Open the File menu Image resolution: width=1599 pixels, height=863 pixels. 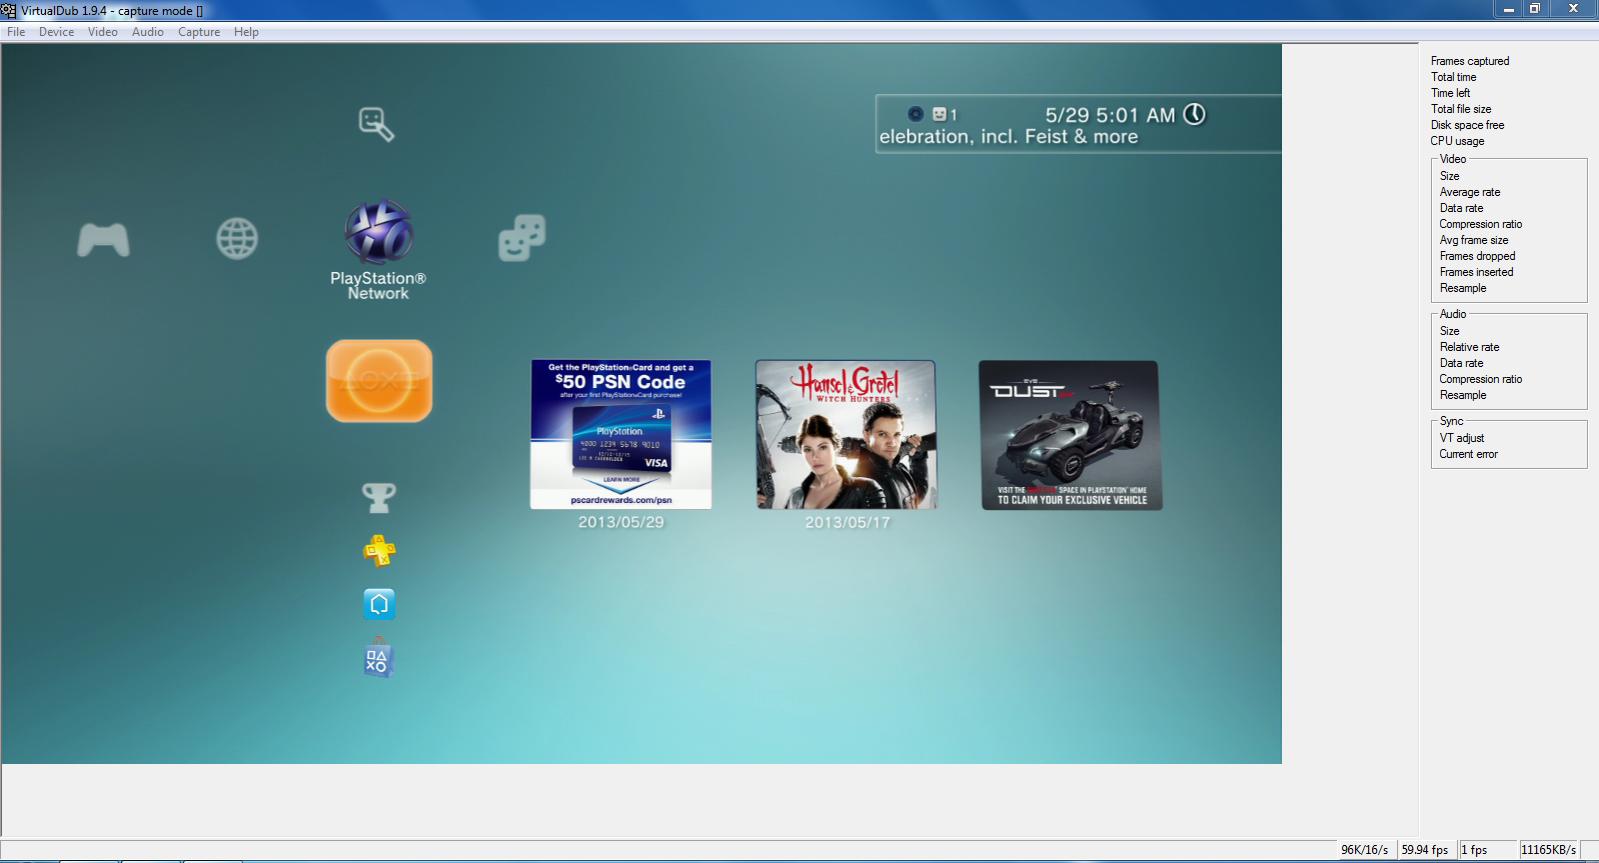pyautogui.click(x=16, y=32)
